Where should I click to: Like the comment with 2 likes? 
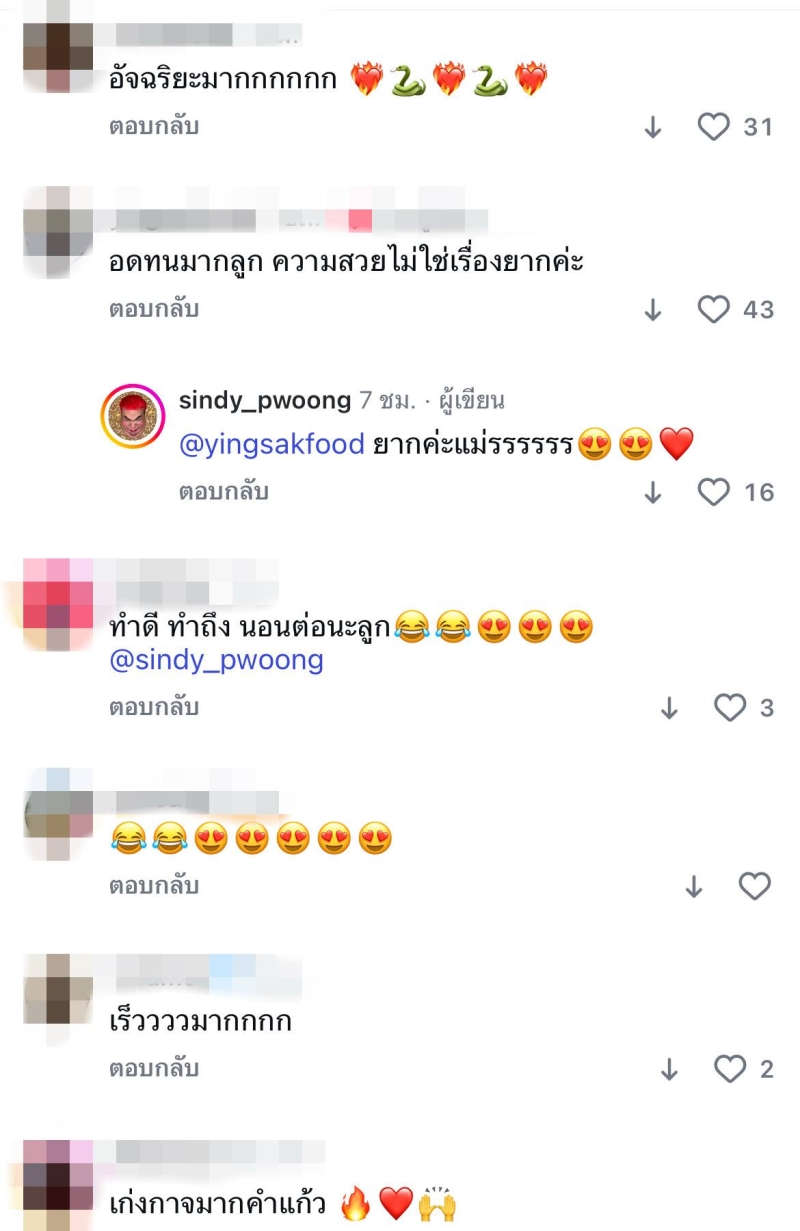(x=730, y=1069)
